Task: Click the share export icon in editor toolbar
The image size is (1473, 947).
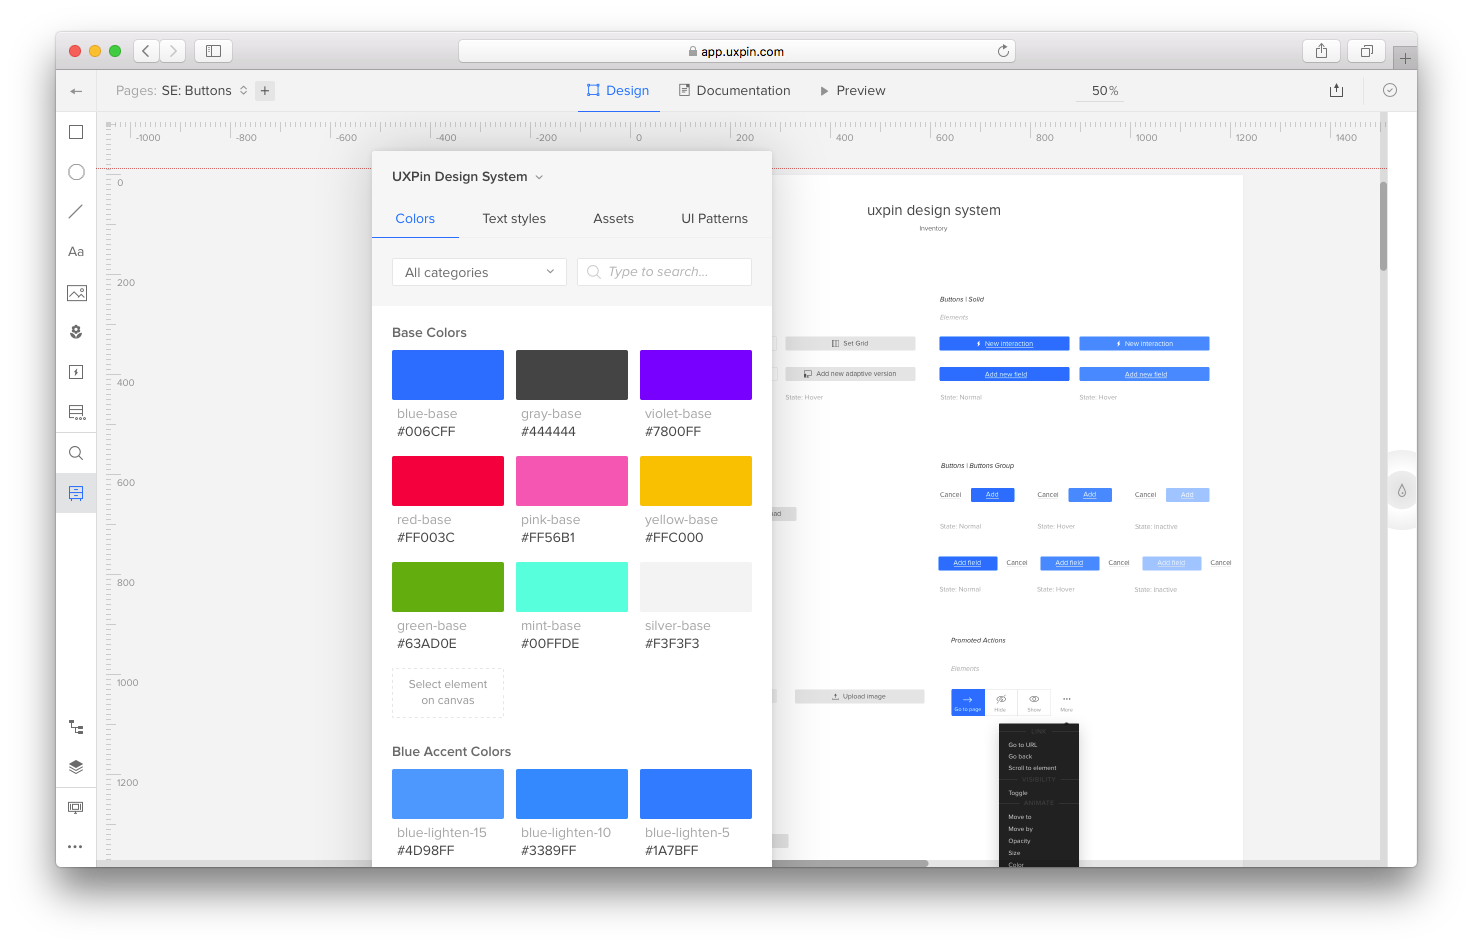Action: click(1337, 90)
